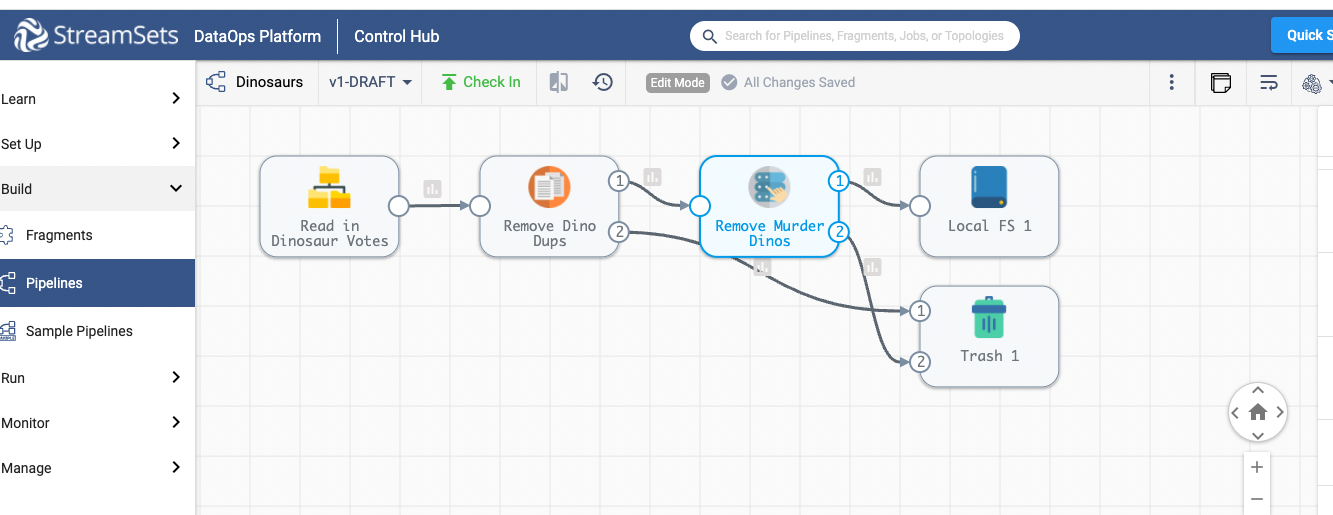Open the v1-DRAFT version dropdown
The height and width of the screenshot is (515, 1333).
370,82
